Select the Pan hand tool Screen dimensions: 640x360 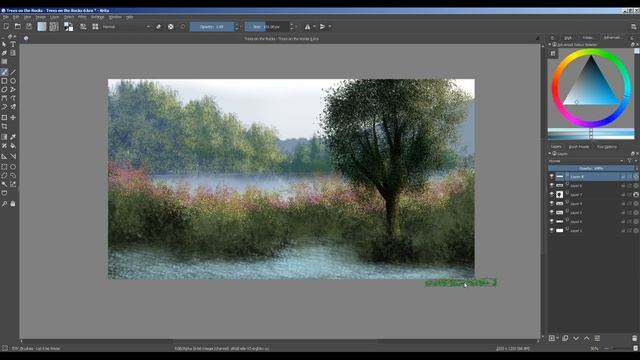point(13,203)
